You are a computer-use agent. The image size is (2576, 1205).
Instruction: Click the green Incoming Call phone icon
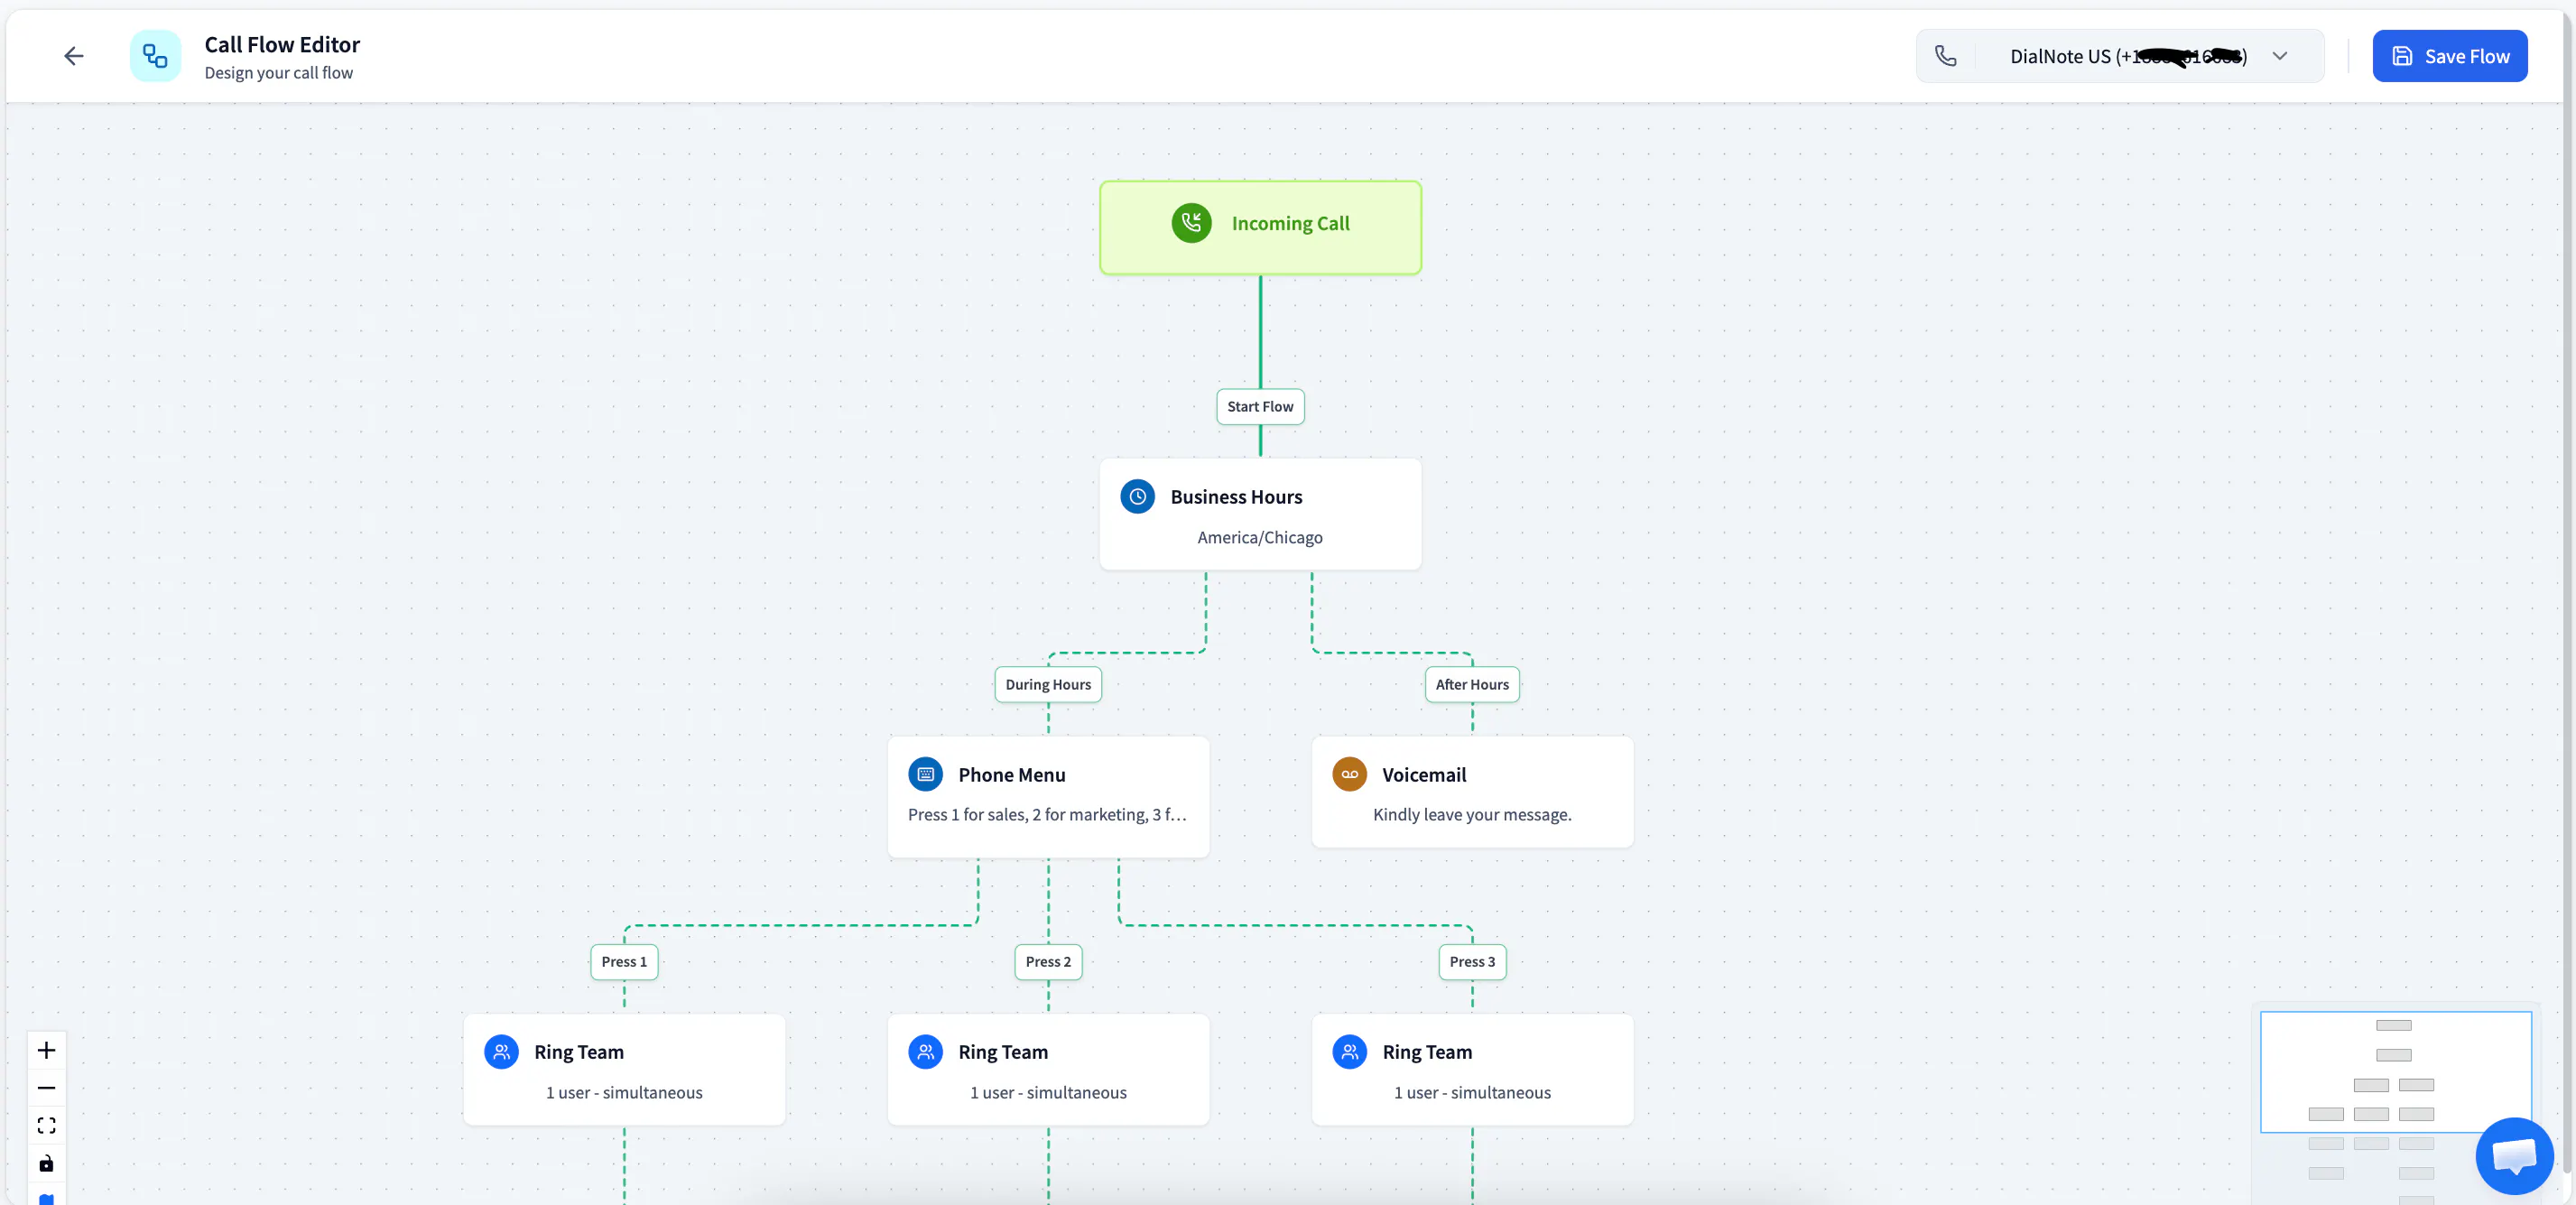(x=1191, y=223)
